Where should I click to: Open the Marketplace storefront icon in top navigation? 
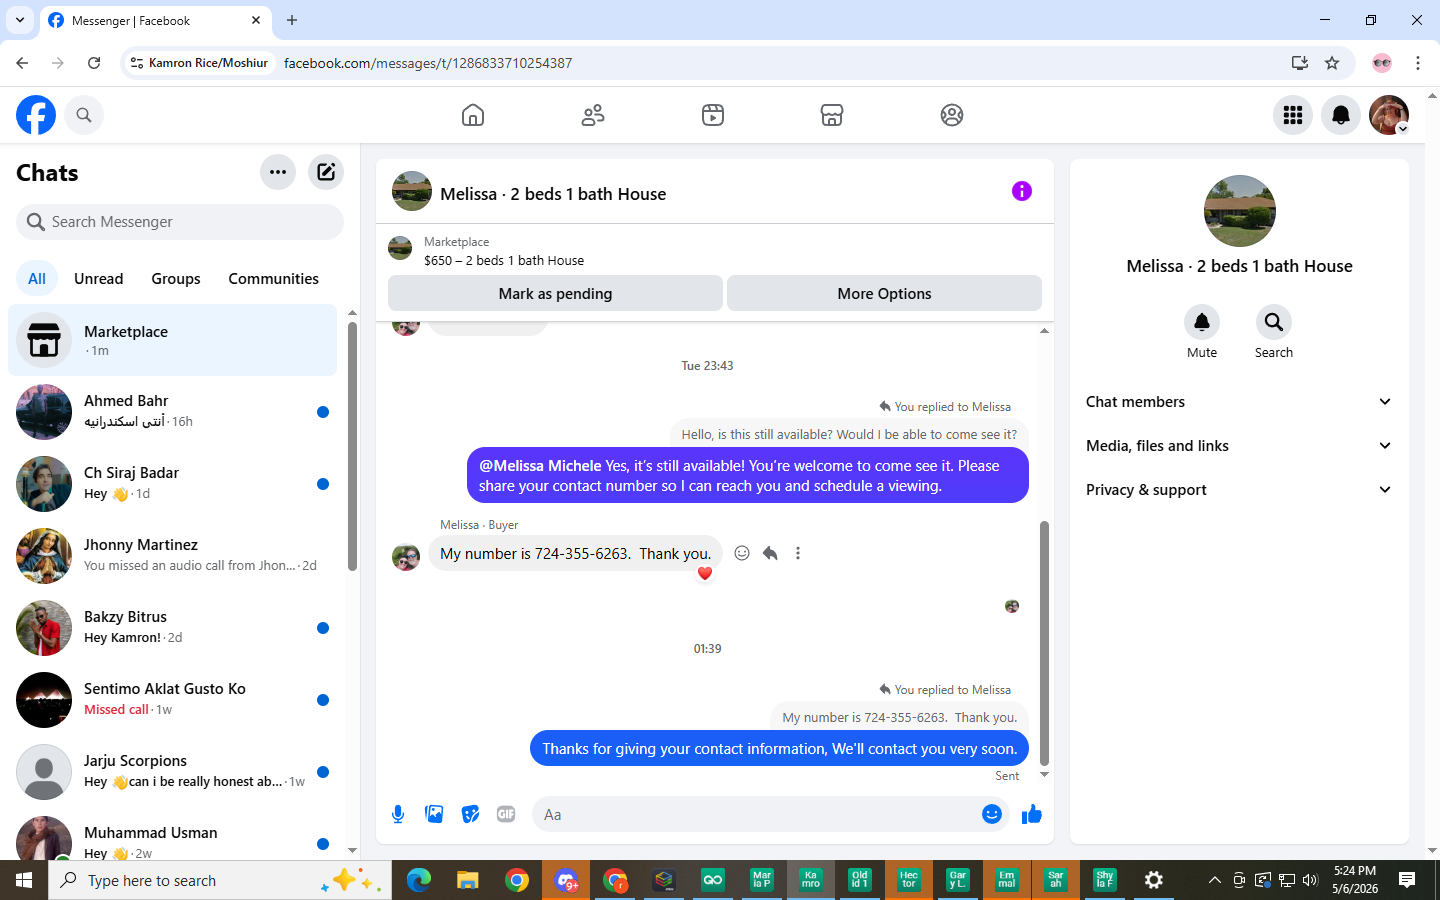(x=832, y=115)
